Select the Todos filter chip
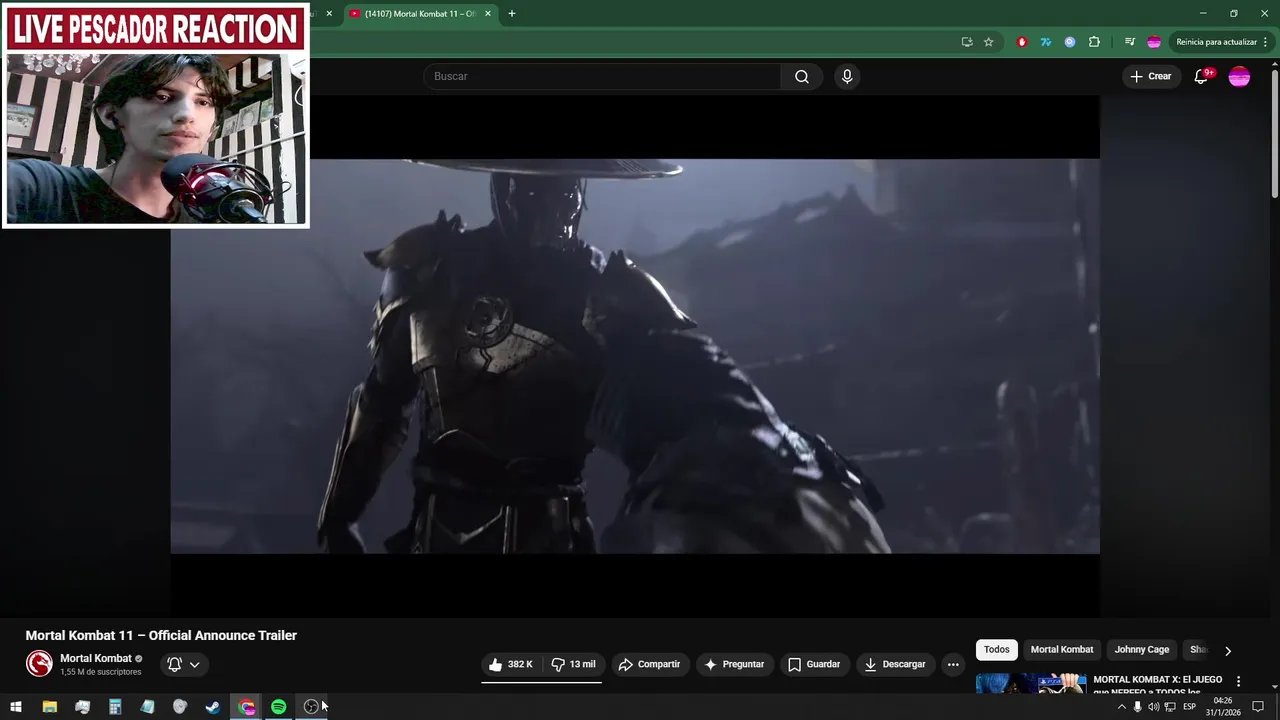This screenshot has height=720, width=1280. [x=997, y=650]
